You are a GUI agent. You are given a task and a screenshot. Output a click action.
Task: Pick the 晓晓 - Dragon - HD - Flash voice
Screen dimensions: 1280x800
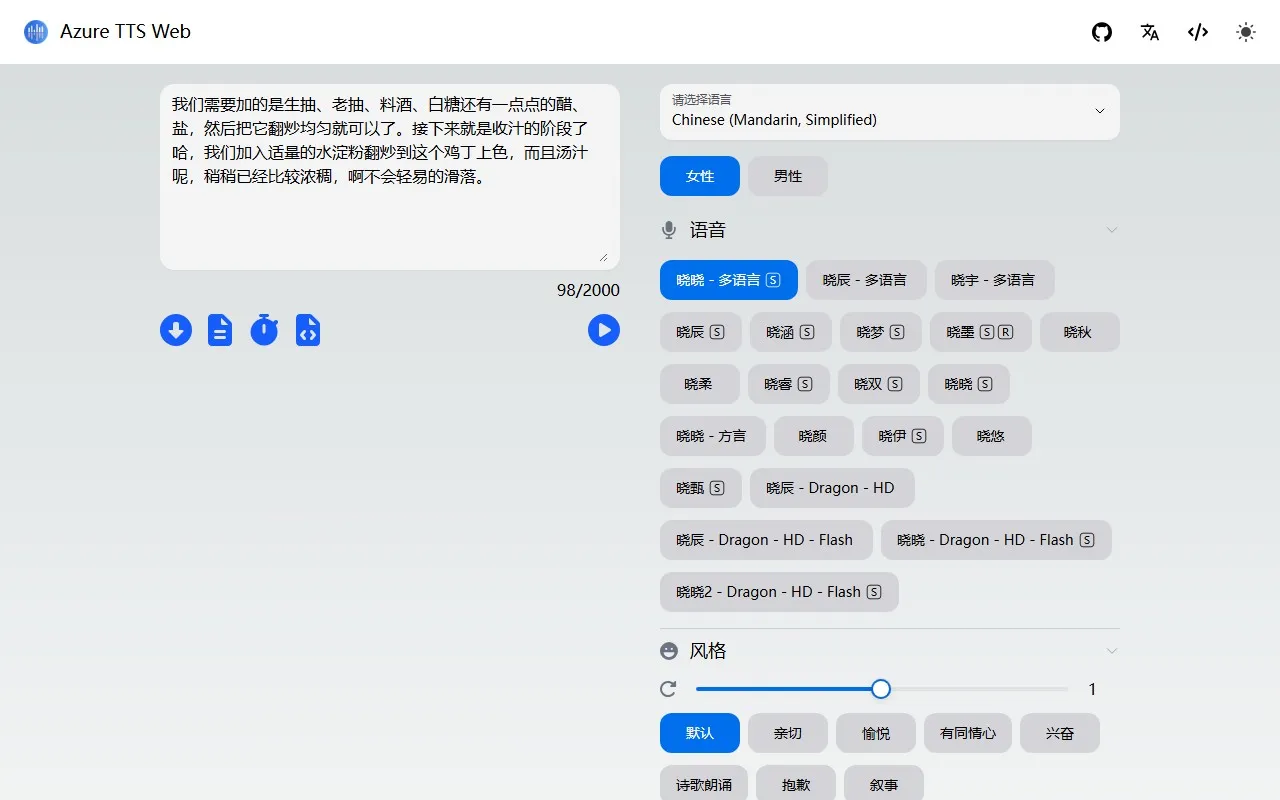[996, 540]
